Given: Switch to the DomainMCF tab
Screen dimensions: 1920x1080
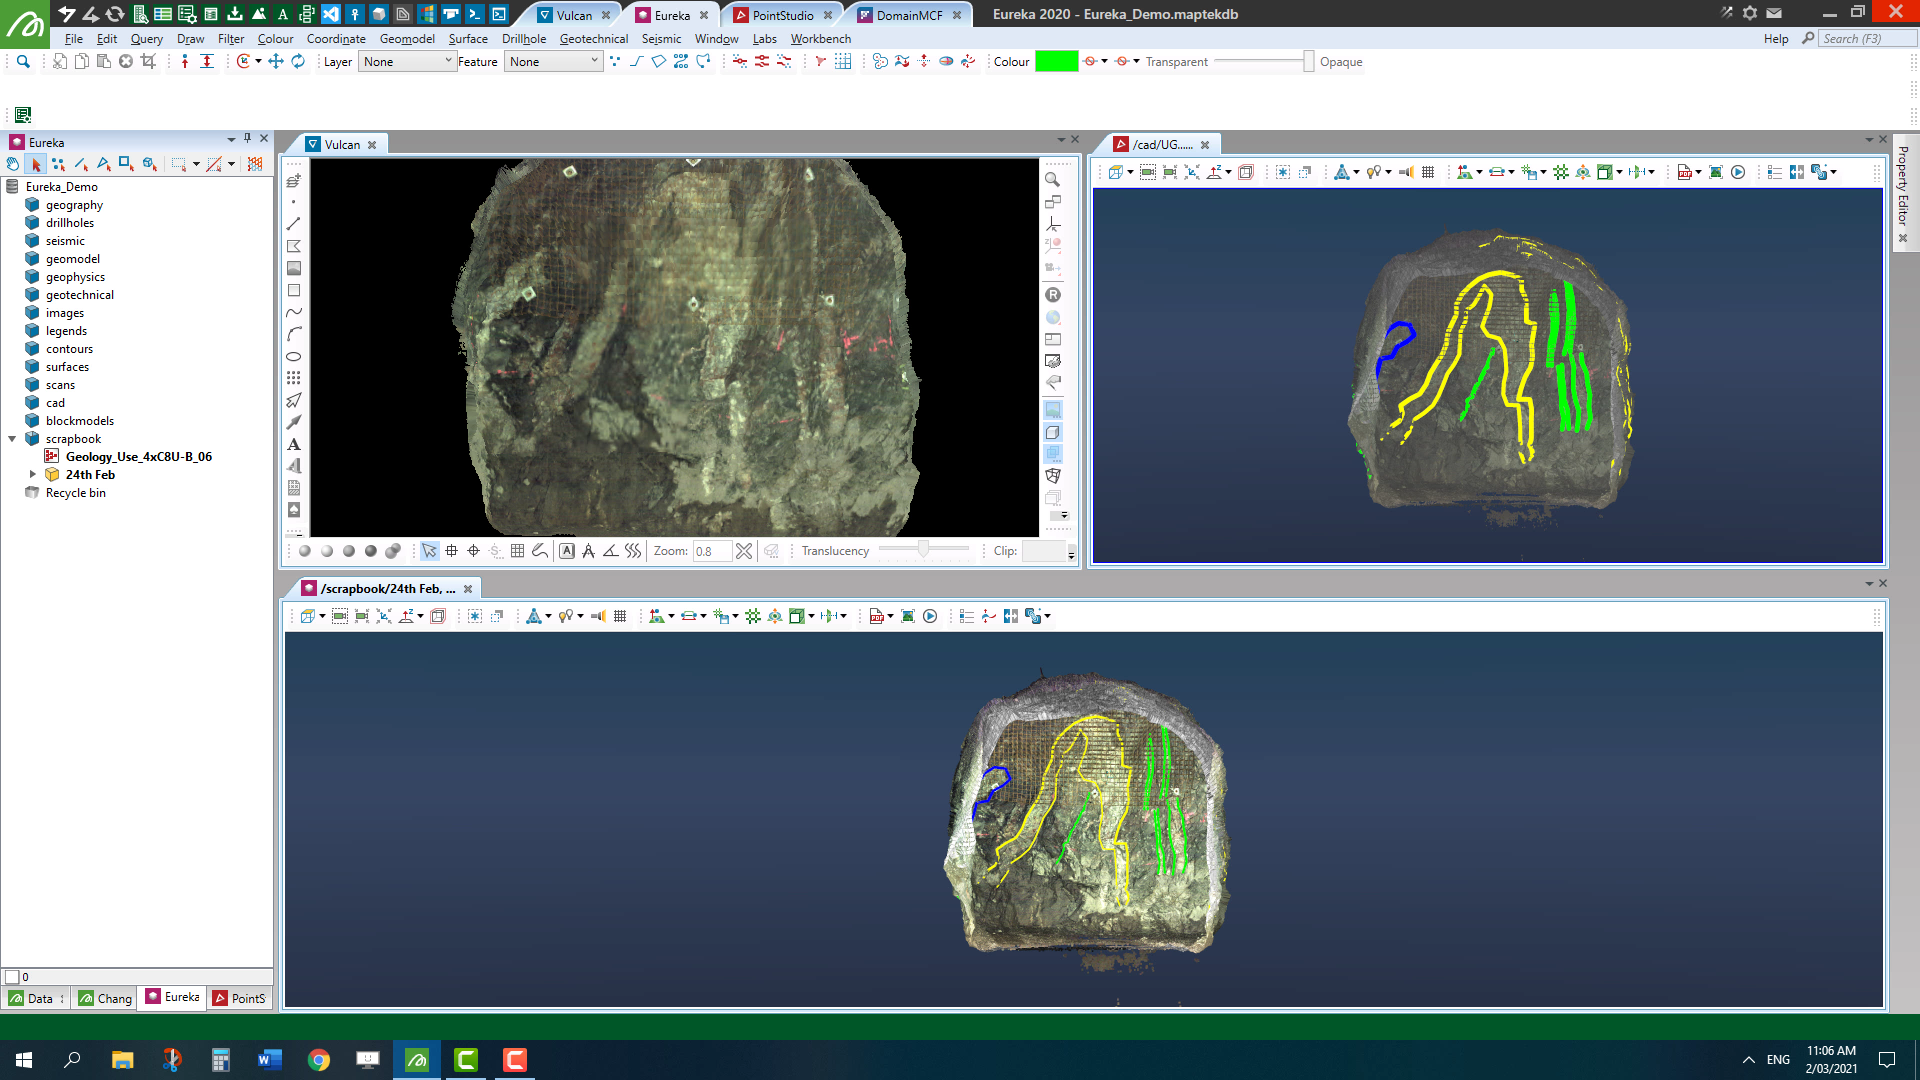Looking at the screenshot, I should tap(910, 15).
